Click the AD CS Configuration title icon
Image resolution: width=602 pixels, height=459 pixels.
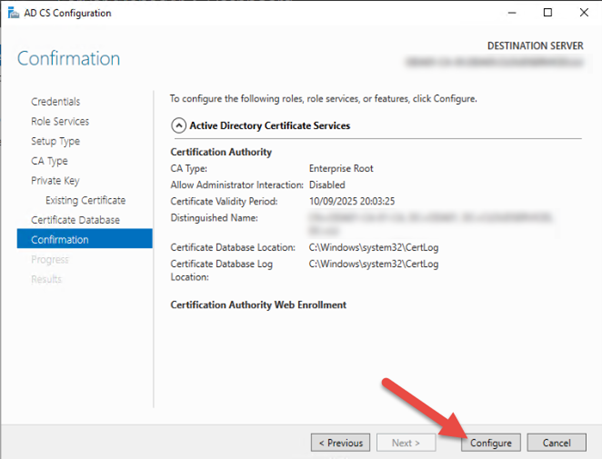coord(13,13)
